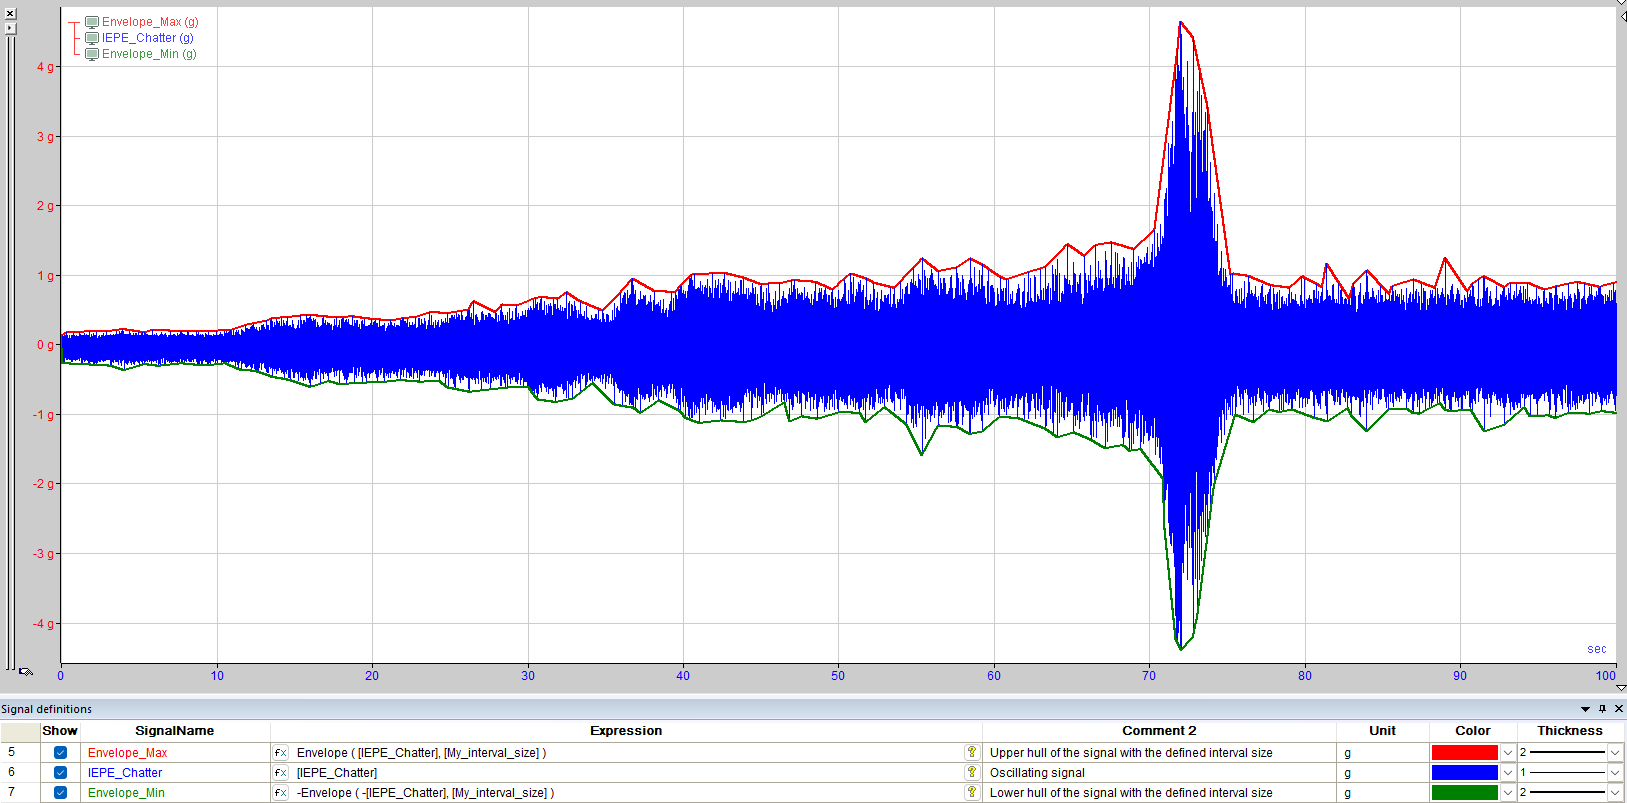
Task: Click the Thickness column header
Action: coord(1570,731)
